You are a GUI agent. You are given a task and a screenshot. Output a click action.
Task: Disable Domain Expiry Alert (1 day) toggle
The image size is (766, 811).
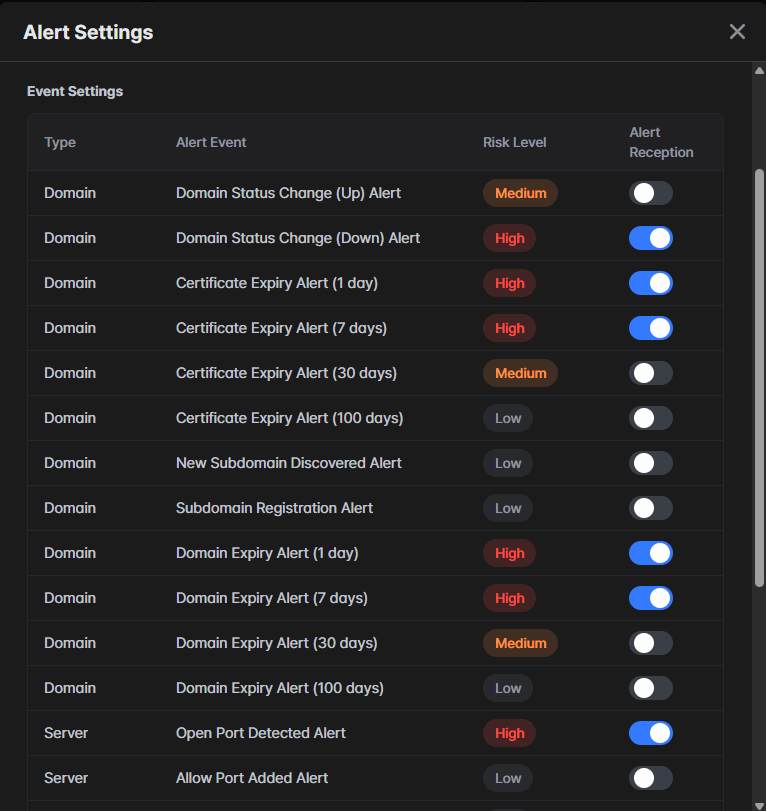coord(650,553)
